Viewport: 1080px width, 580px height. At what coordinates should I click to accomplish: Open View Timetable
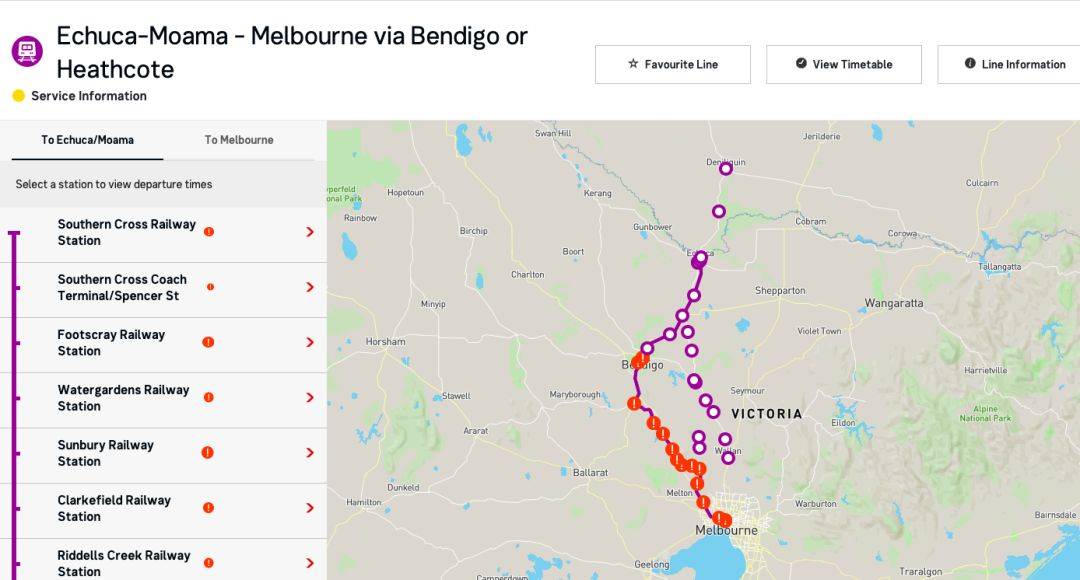pos(844,65)
